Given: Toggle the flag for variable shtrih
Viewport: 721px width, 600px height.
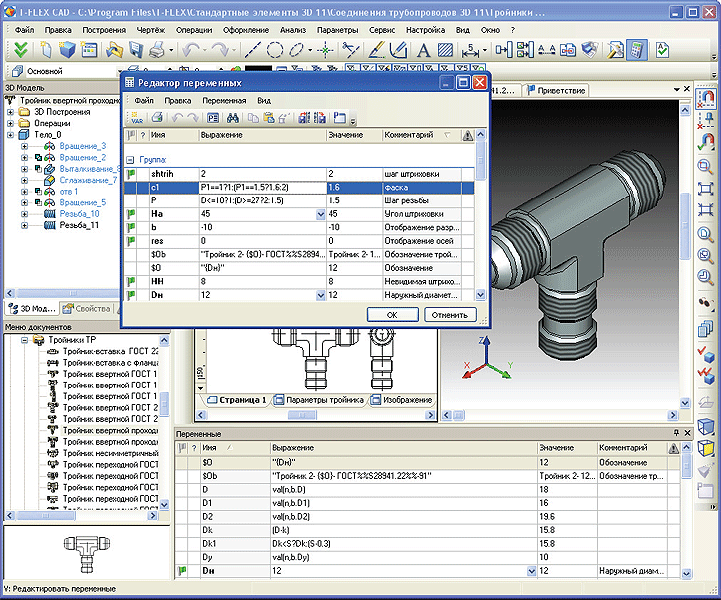Looking at the screenshot, I should click(131, 174).
